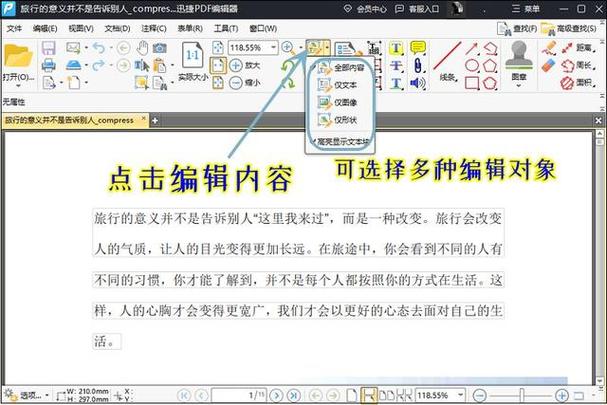Image resolution: width=607 pixels, height=405 pixels.
Task: Choose 全部内容 from the edit dropdown
Action: (x=341, y=68)
